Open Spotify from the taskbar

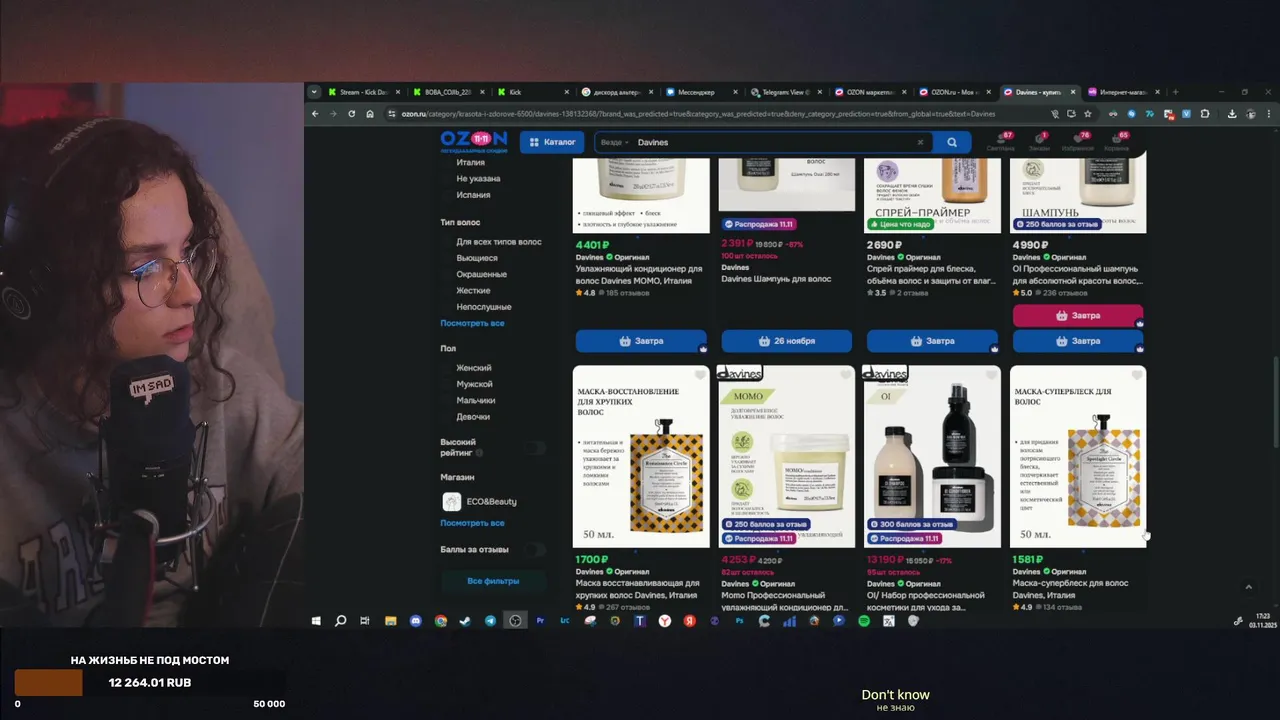(x=864, y=621)
